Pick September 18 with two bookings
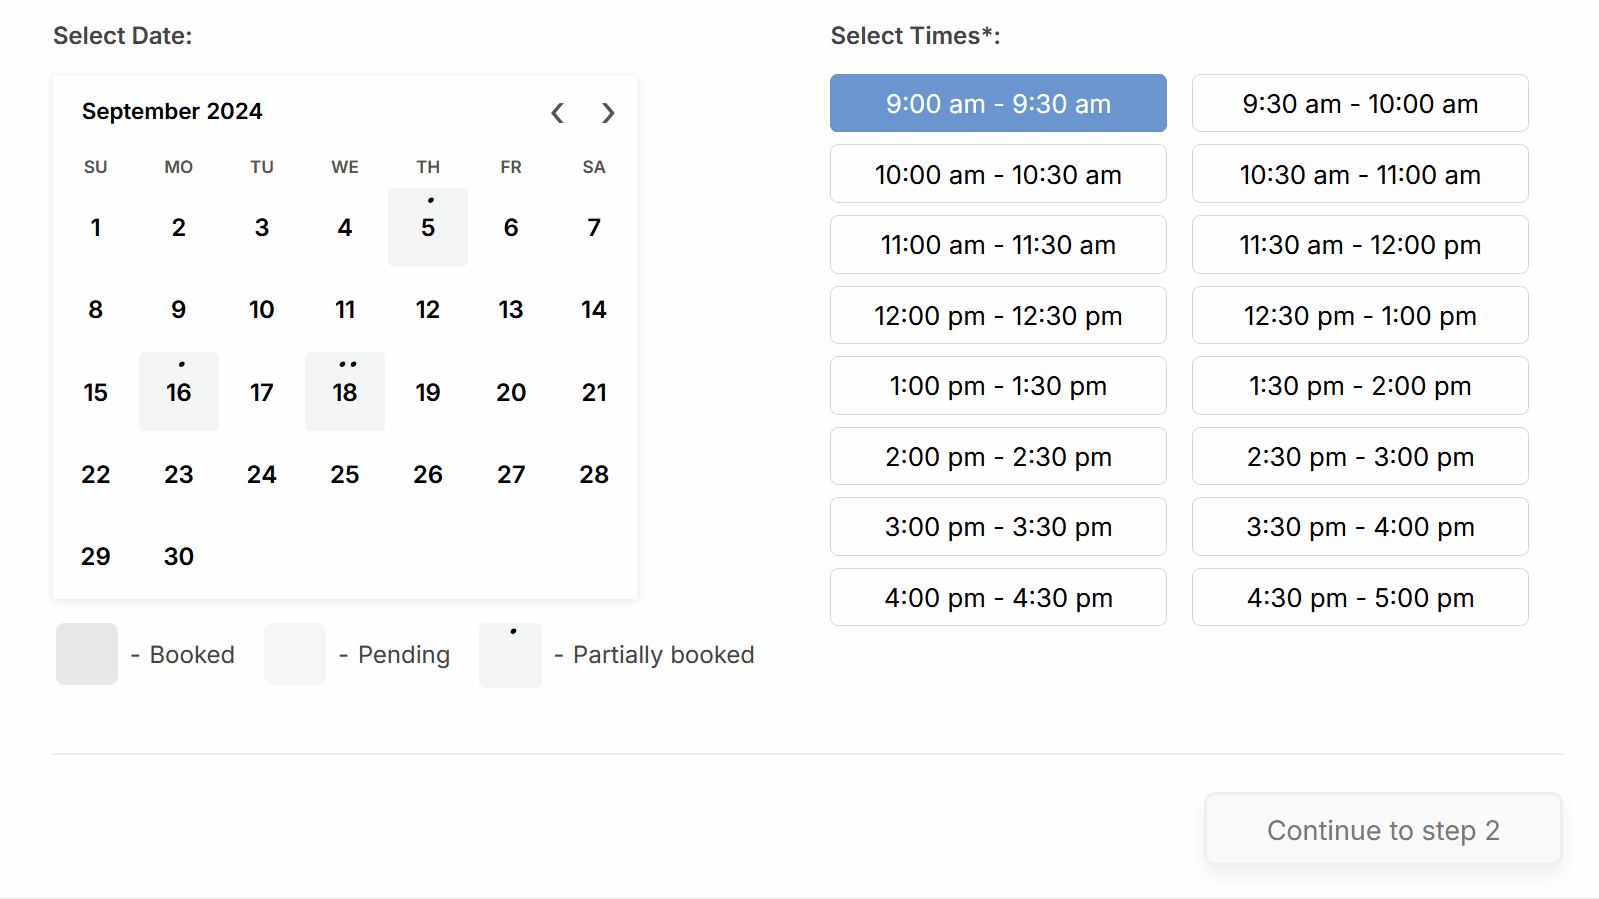 344,392
